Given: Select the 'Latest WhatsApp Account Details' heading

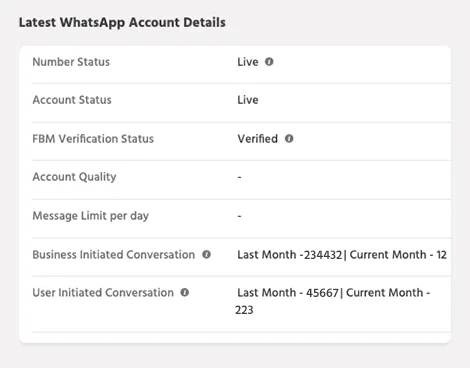Looking at the screenshot, I should pyautogui.click(x=122, y=22).
